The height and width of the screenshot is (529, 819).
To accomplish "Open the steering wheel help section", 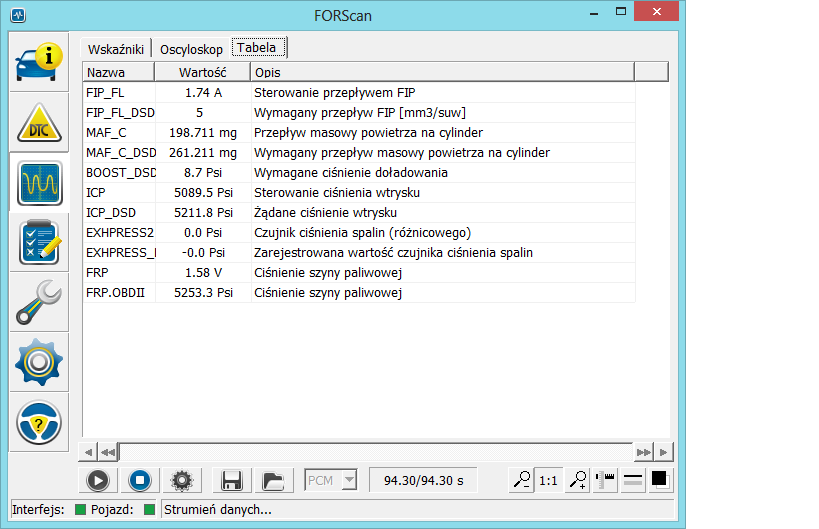I will [x=39, y=422].
